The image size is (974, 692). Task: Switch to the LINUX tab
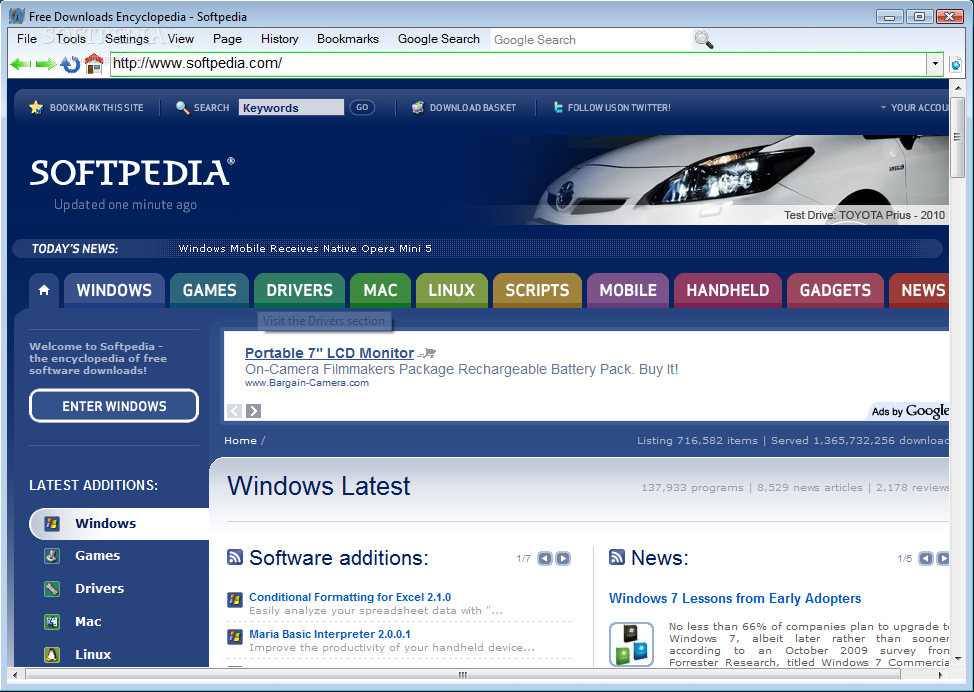pos(452,290)
